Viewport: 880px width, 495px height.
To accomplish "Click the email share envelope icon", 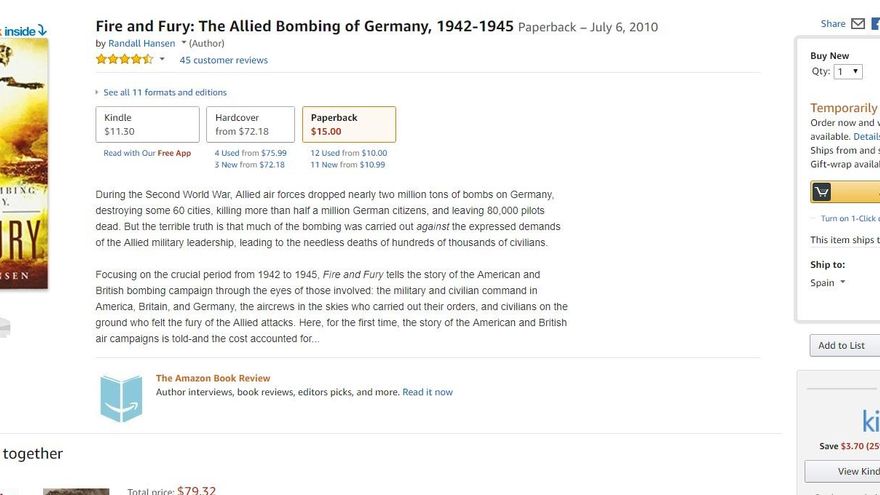I will click(857, 24).
